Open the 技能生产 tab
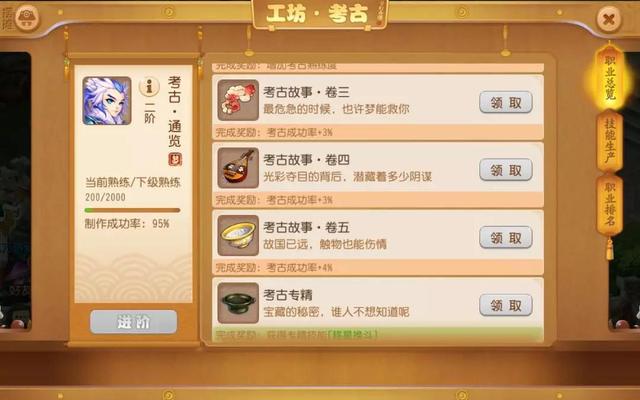640x400 pixels. pos(609,141)
